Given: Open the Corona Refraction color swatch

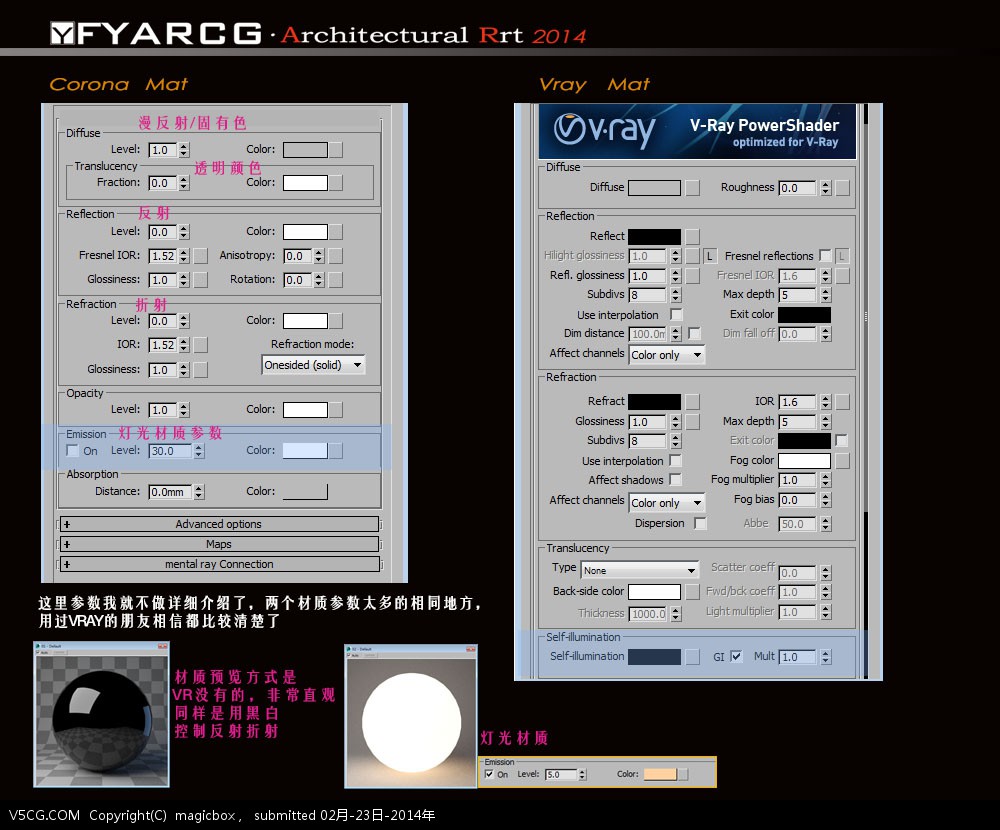Looking at the screenshot, I should point(305,321).
